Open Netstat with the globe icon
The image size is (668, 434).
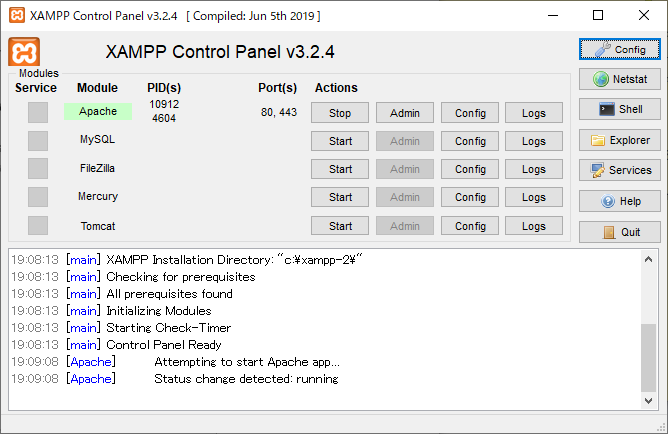[619, 79]
